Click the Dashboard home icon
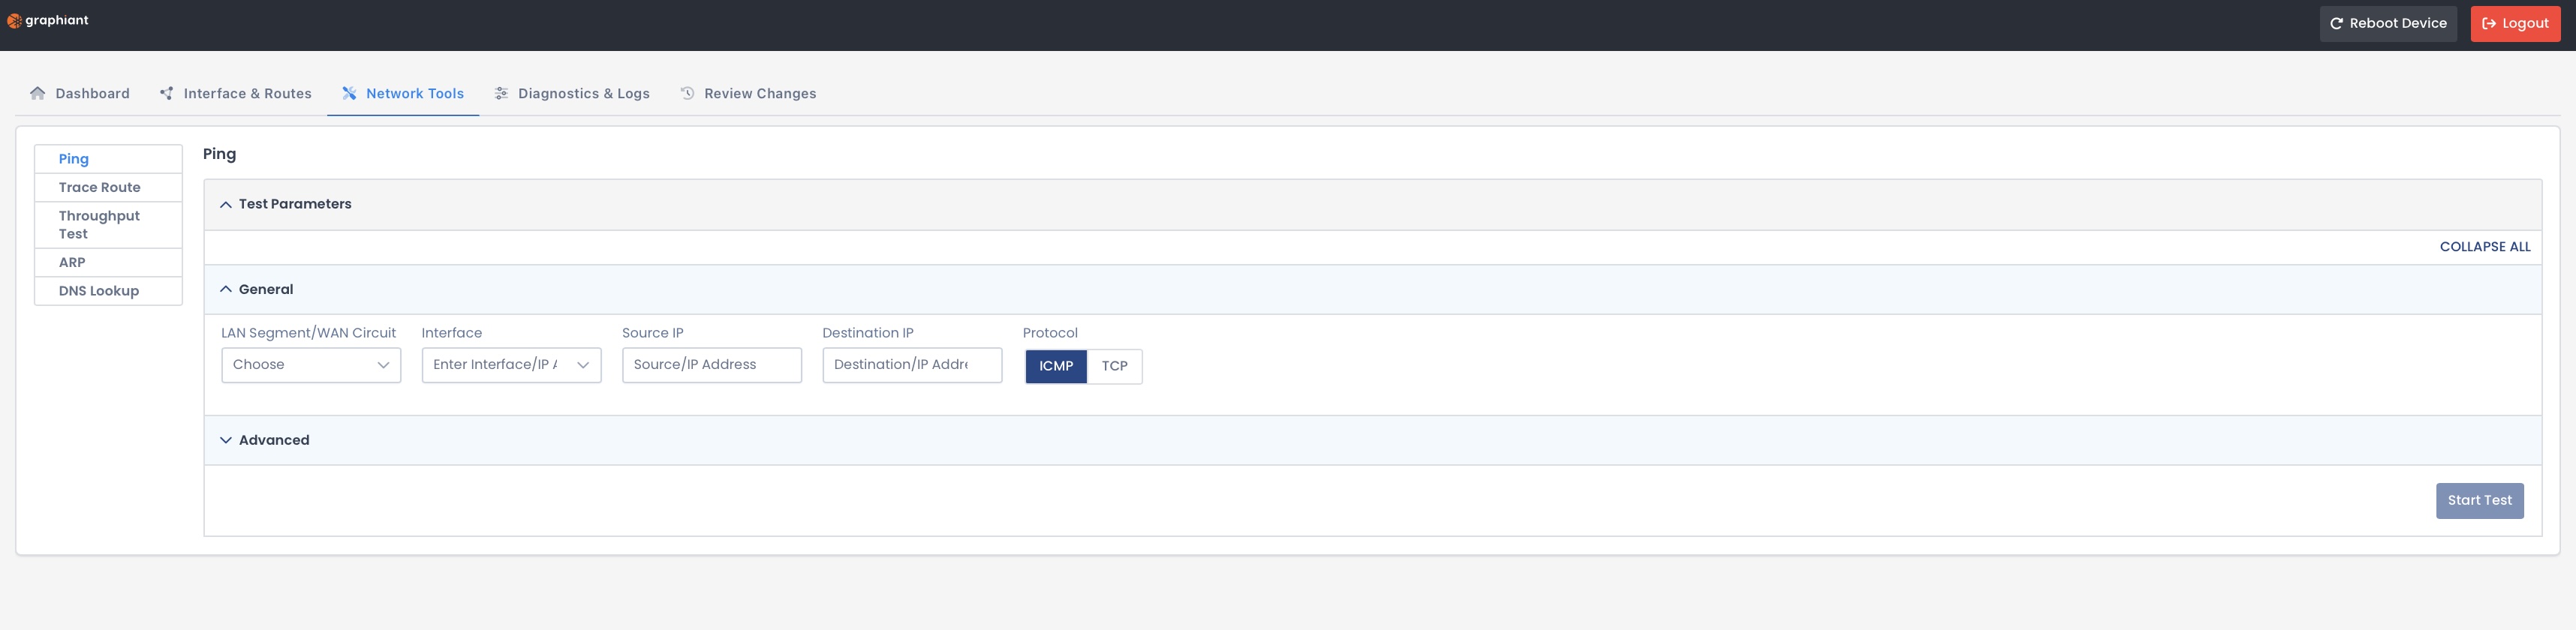The image size is (2576, 630). (x=38, y=93)
